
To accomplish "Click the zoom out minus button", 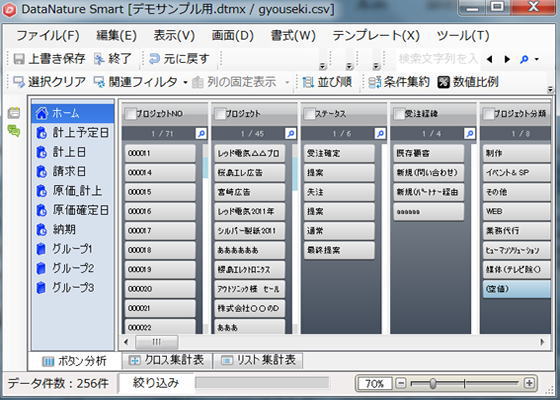I will tap(401, 384).
